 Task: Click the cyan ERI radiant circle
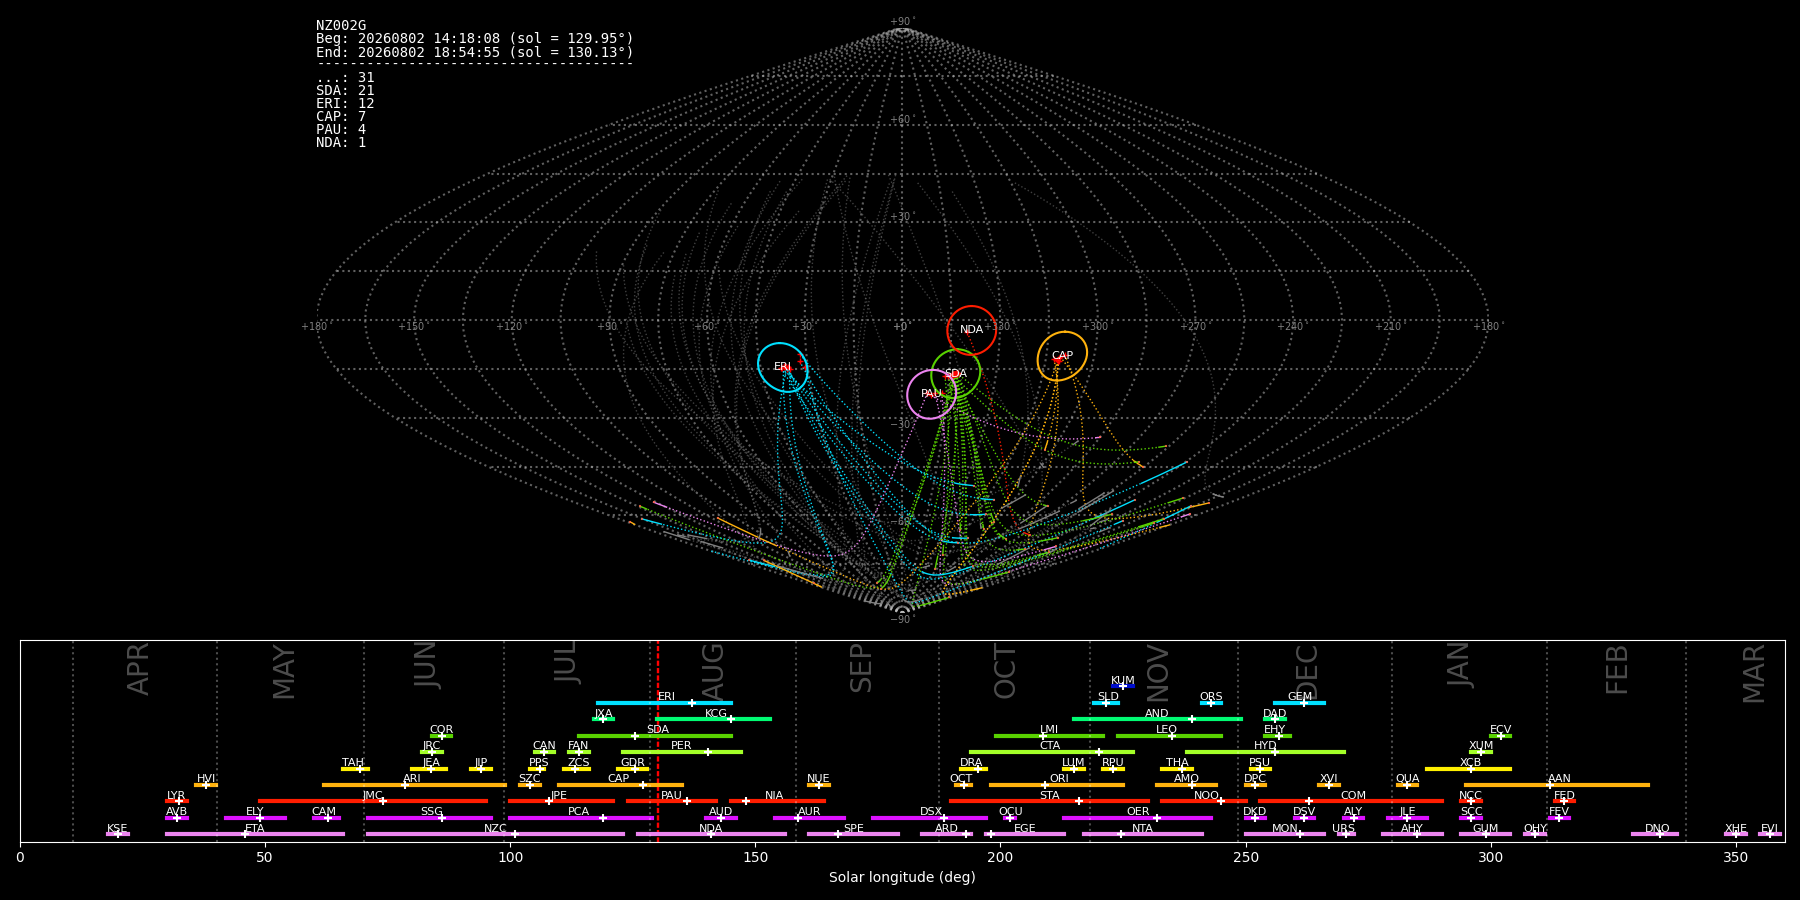(x=783, y=367)
